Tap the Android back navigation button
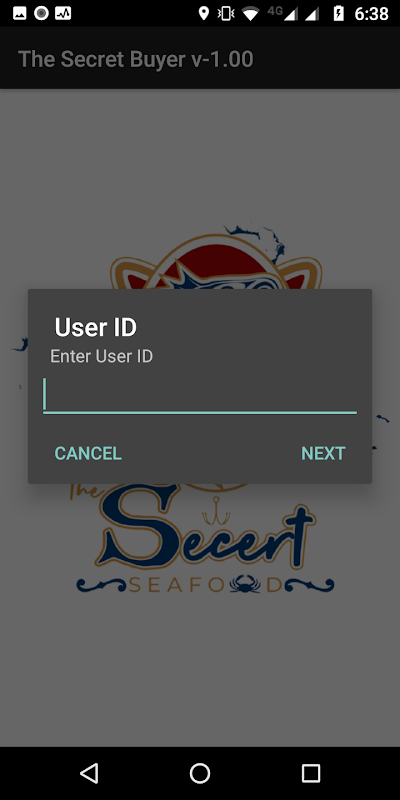Screen dimensions: 400x800 90,773
